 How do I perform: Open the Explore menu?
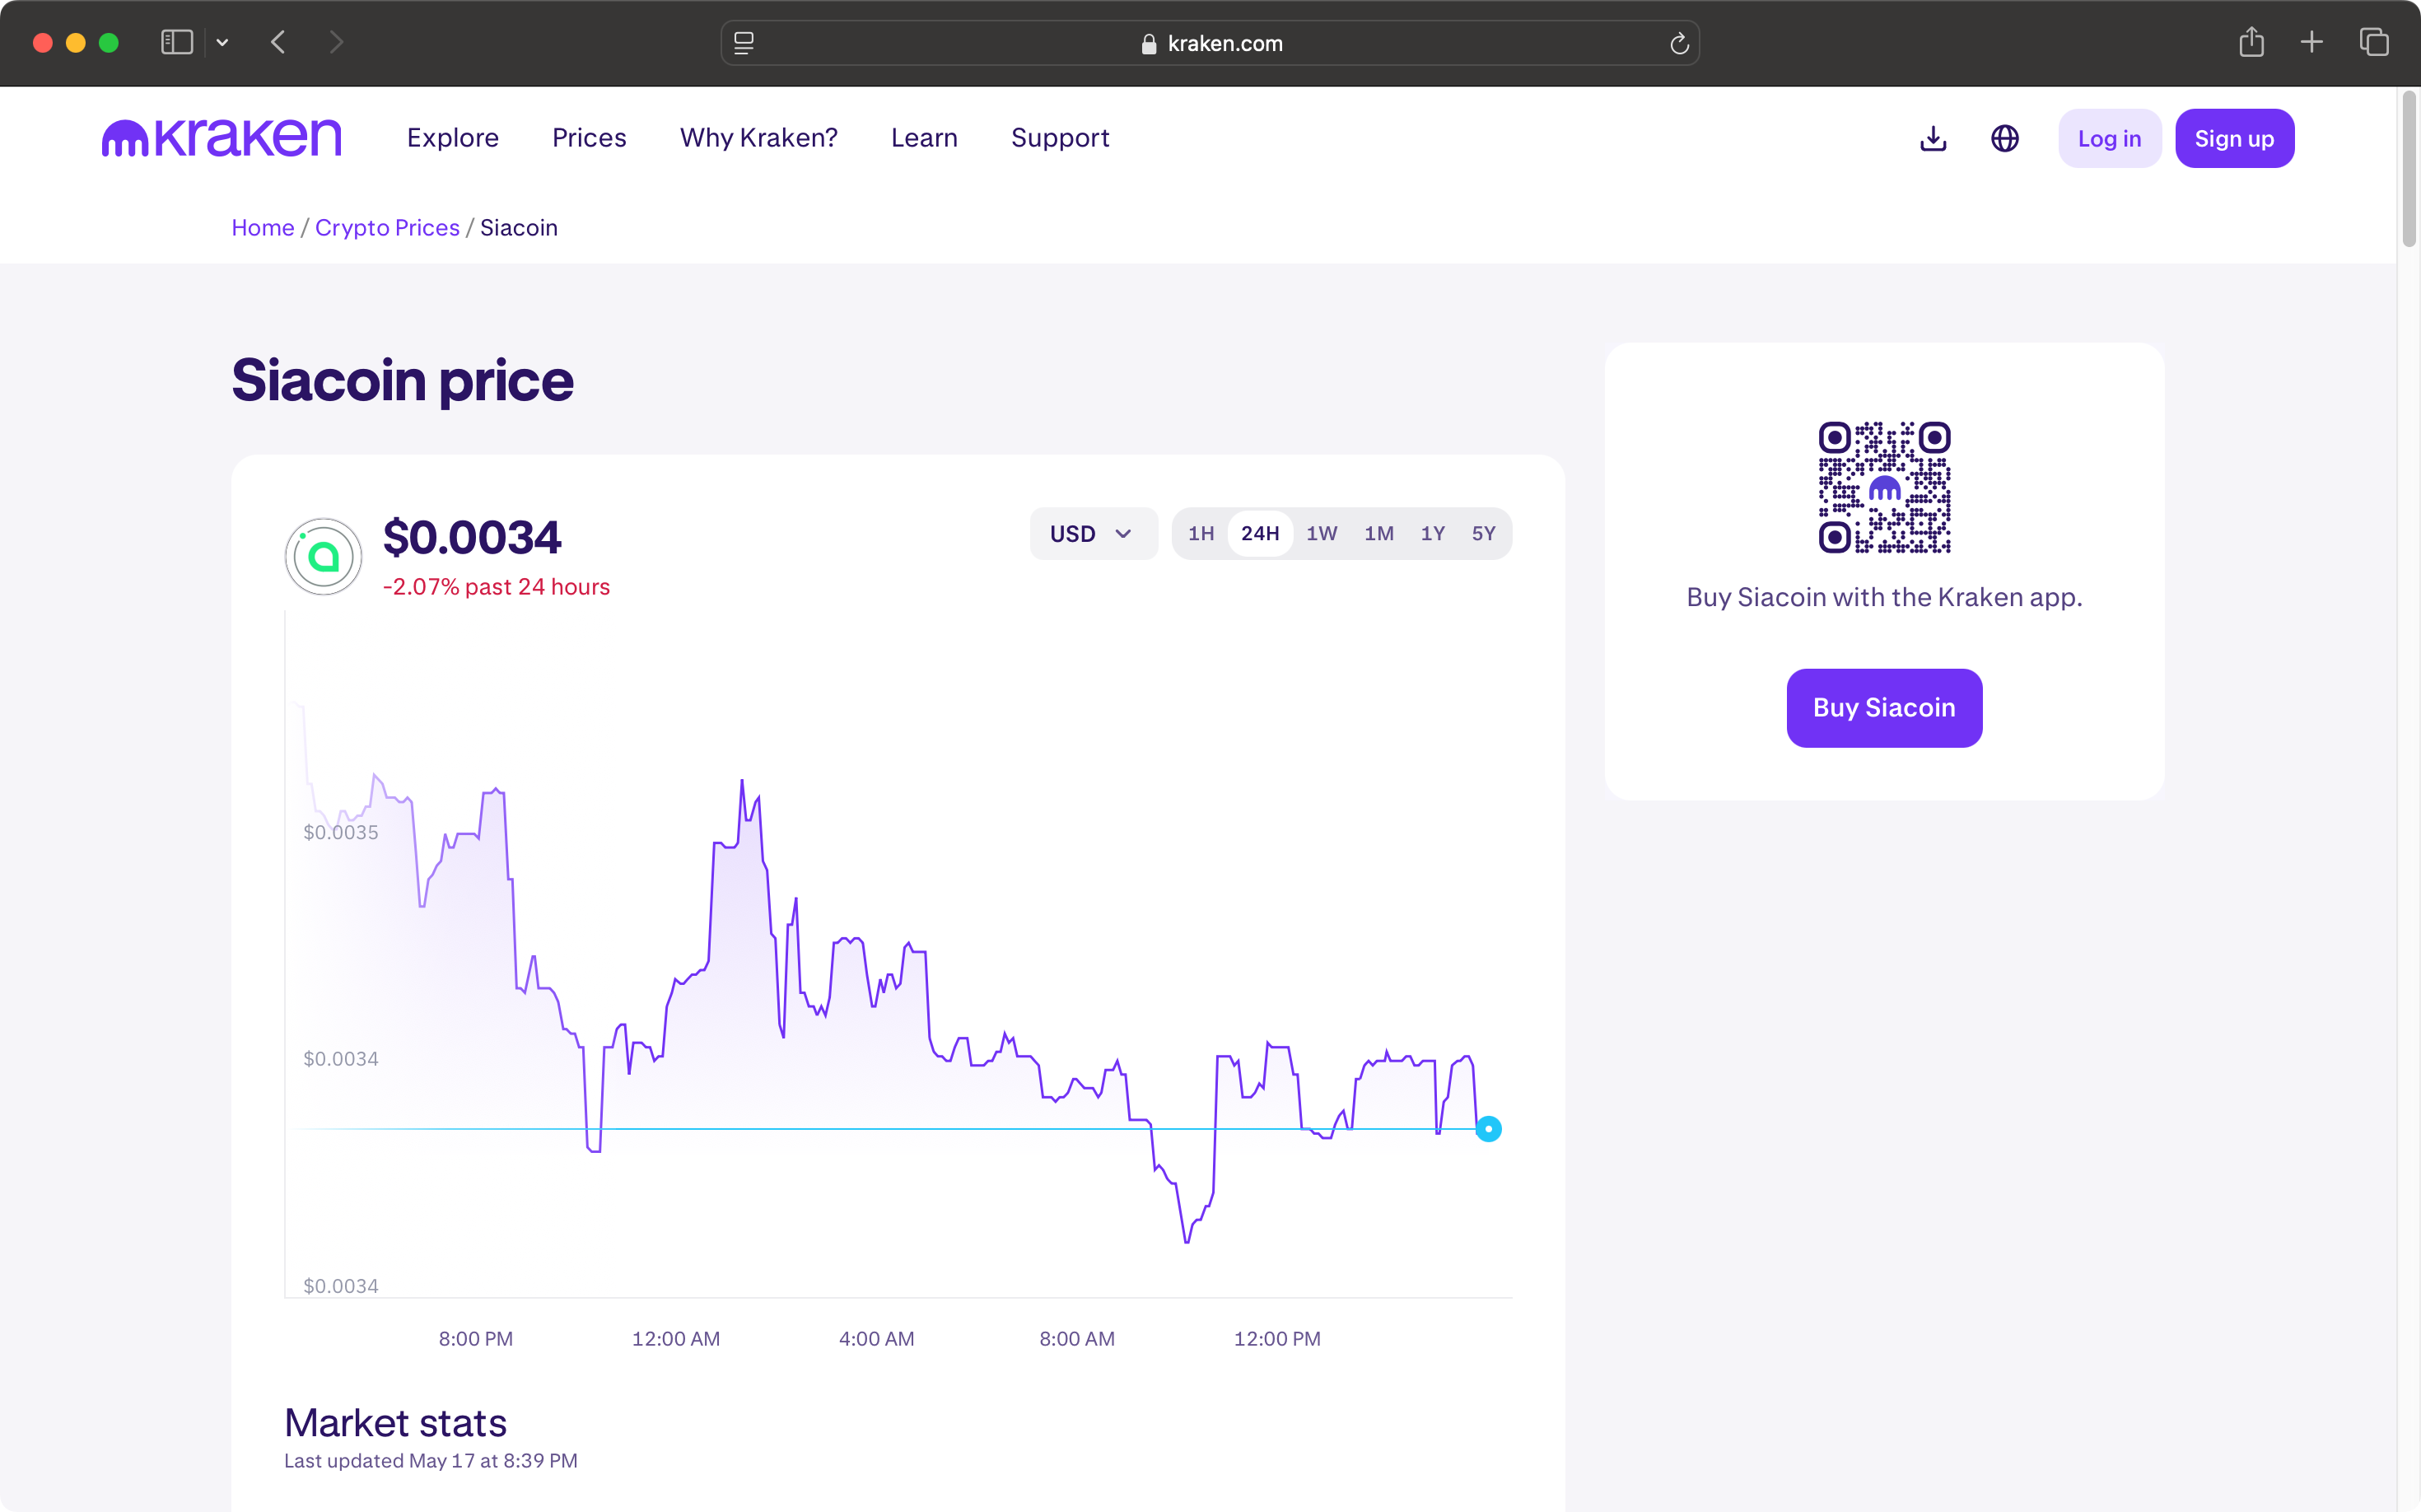(x=453, y=138)
